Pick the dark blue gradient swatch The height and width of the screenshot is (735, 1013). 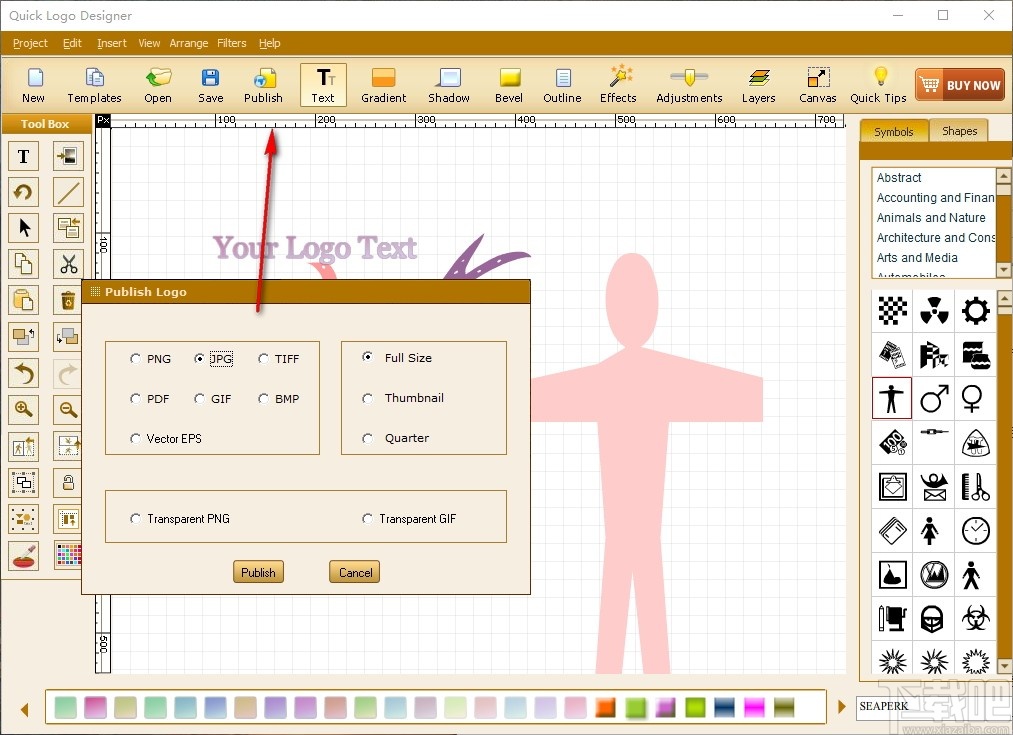(x=724, y=707)
